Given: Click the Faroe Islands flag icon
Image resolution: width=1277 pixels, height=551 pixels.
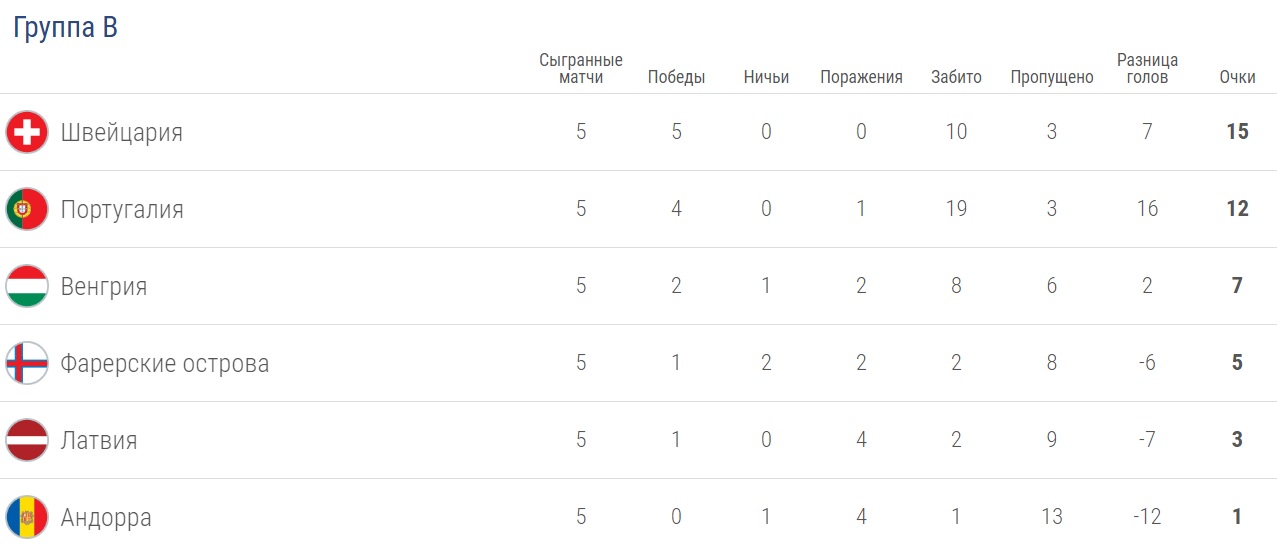Looking at the screenshot, I should [27, 363].
